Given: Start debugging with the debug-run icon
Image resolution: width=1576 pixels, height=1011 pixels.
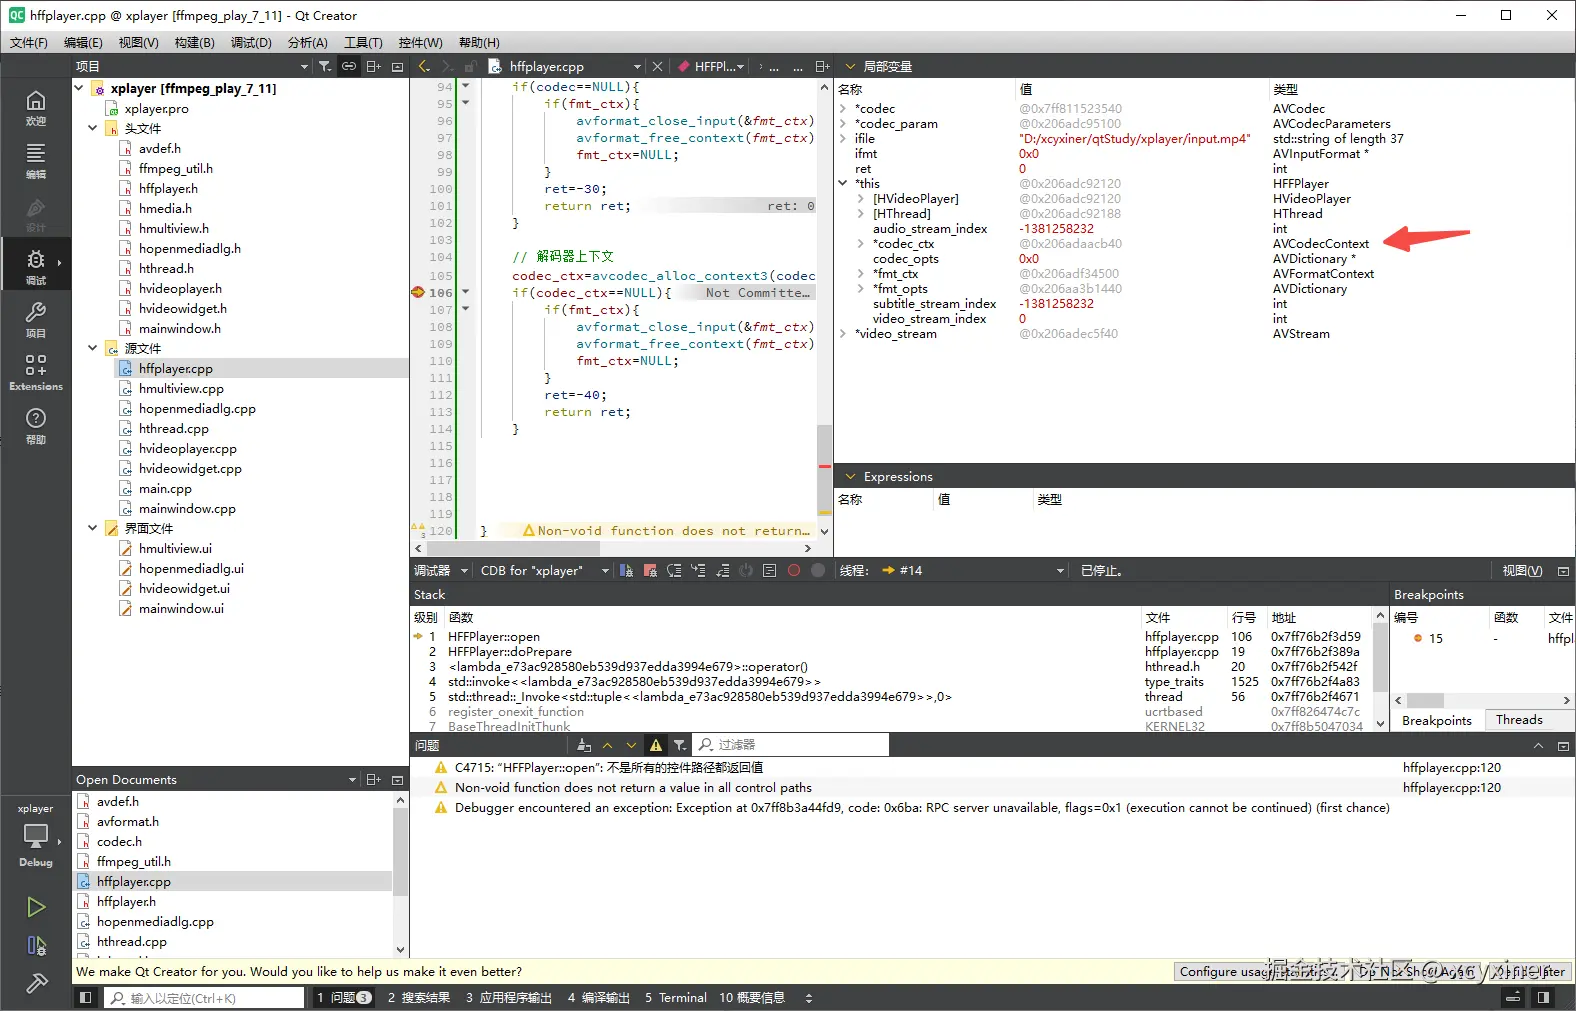Looking at the screenshot, I should tap(36, 945).
